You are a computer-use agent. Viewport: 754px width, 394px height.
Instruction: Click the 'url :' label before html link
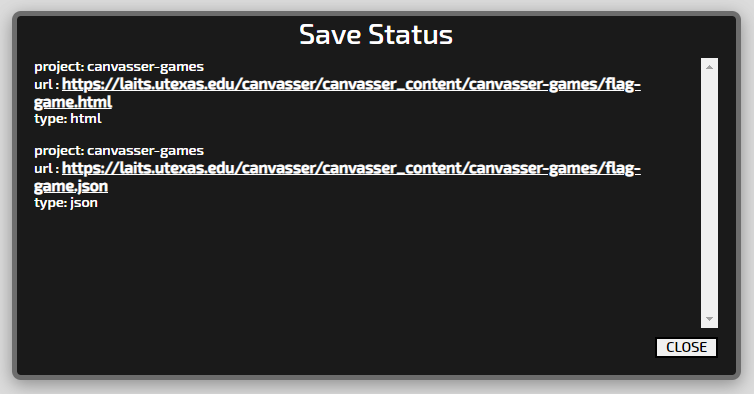coord(47,85)
